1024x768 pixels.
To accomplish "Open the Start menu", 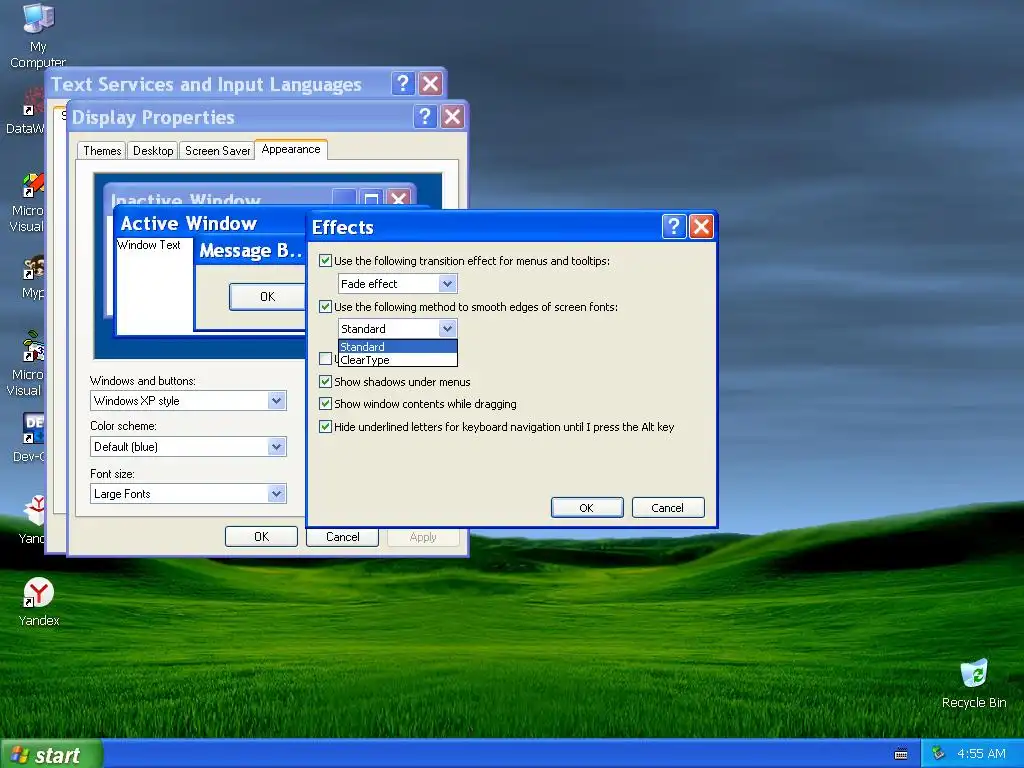I will (x=51, y=754).
